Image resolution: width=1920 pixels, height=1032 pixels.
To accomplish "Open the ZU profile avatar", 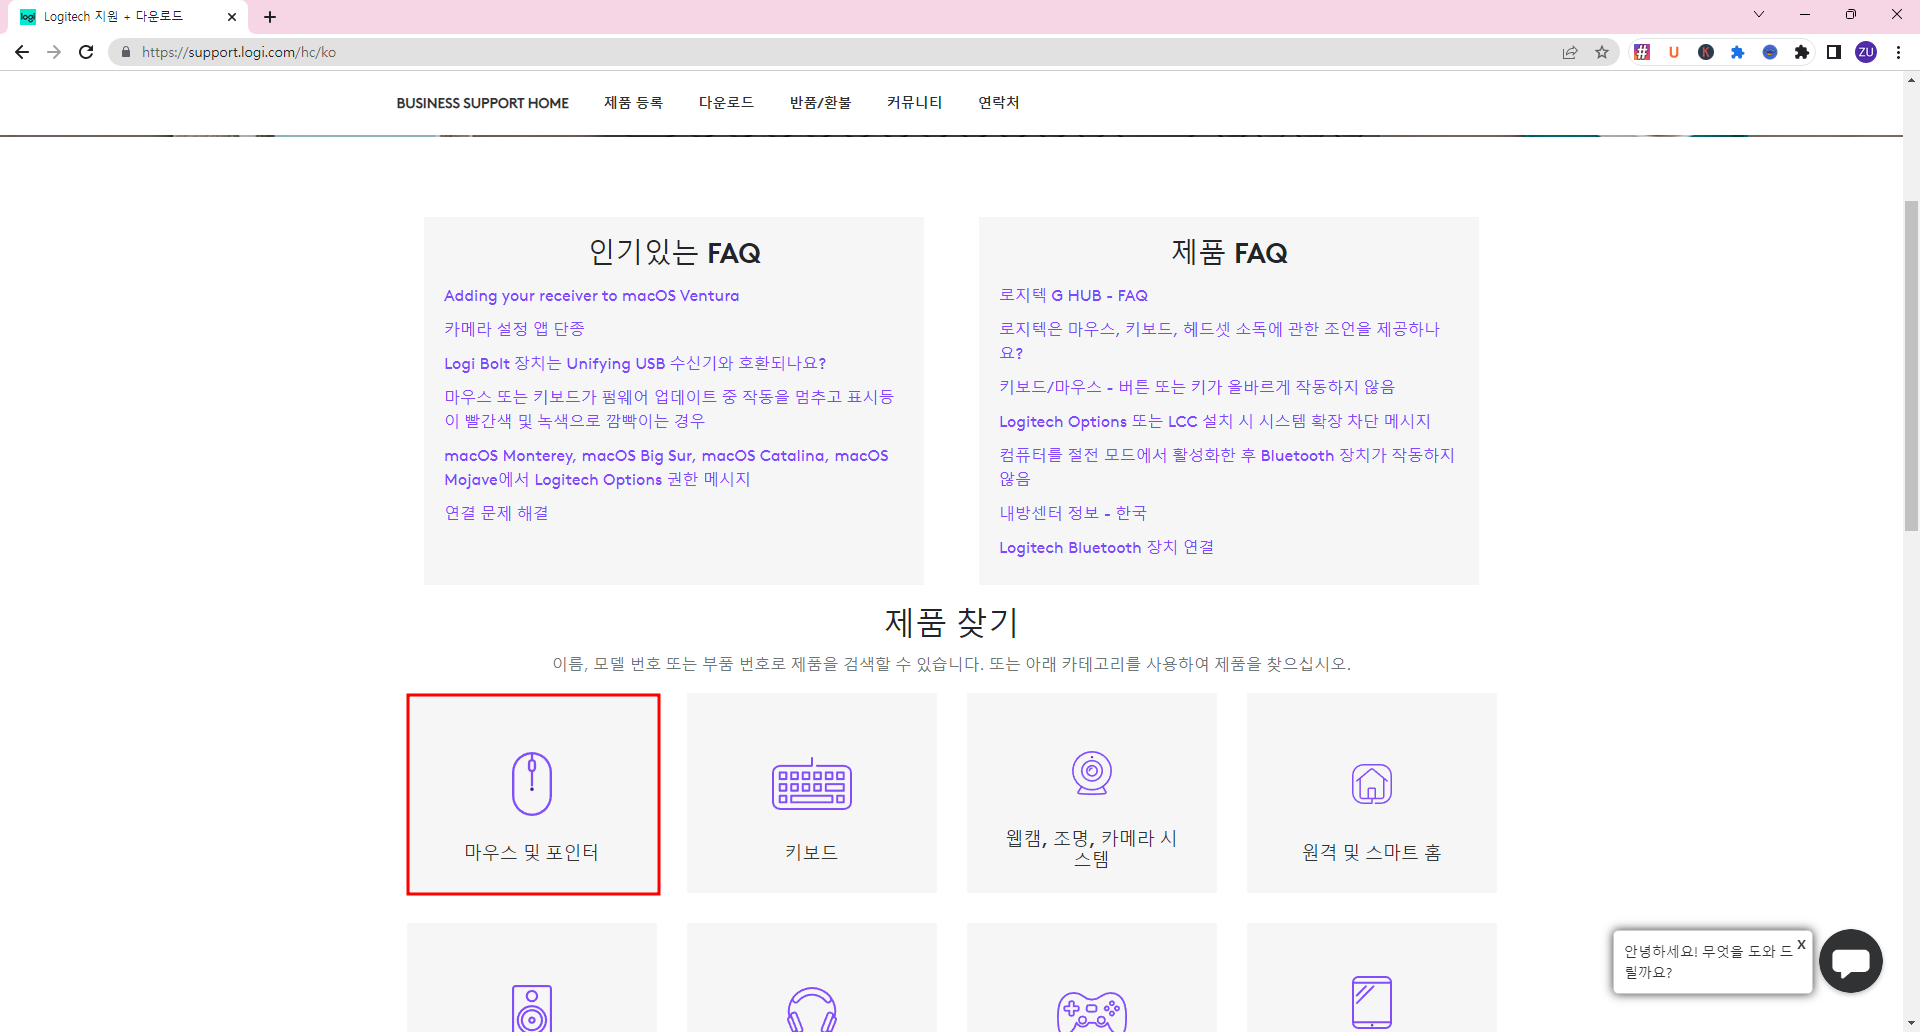I will click(1866, 52).
